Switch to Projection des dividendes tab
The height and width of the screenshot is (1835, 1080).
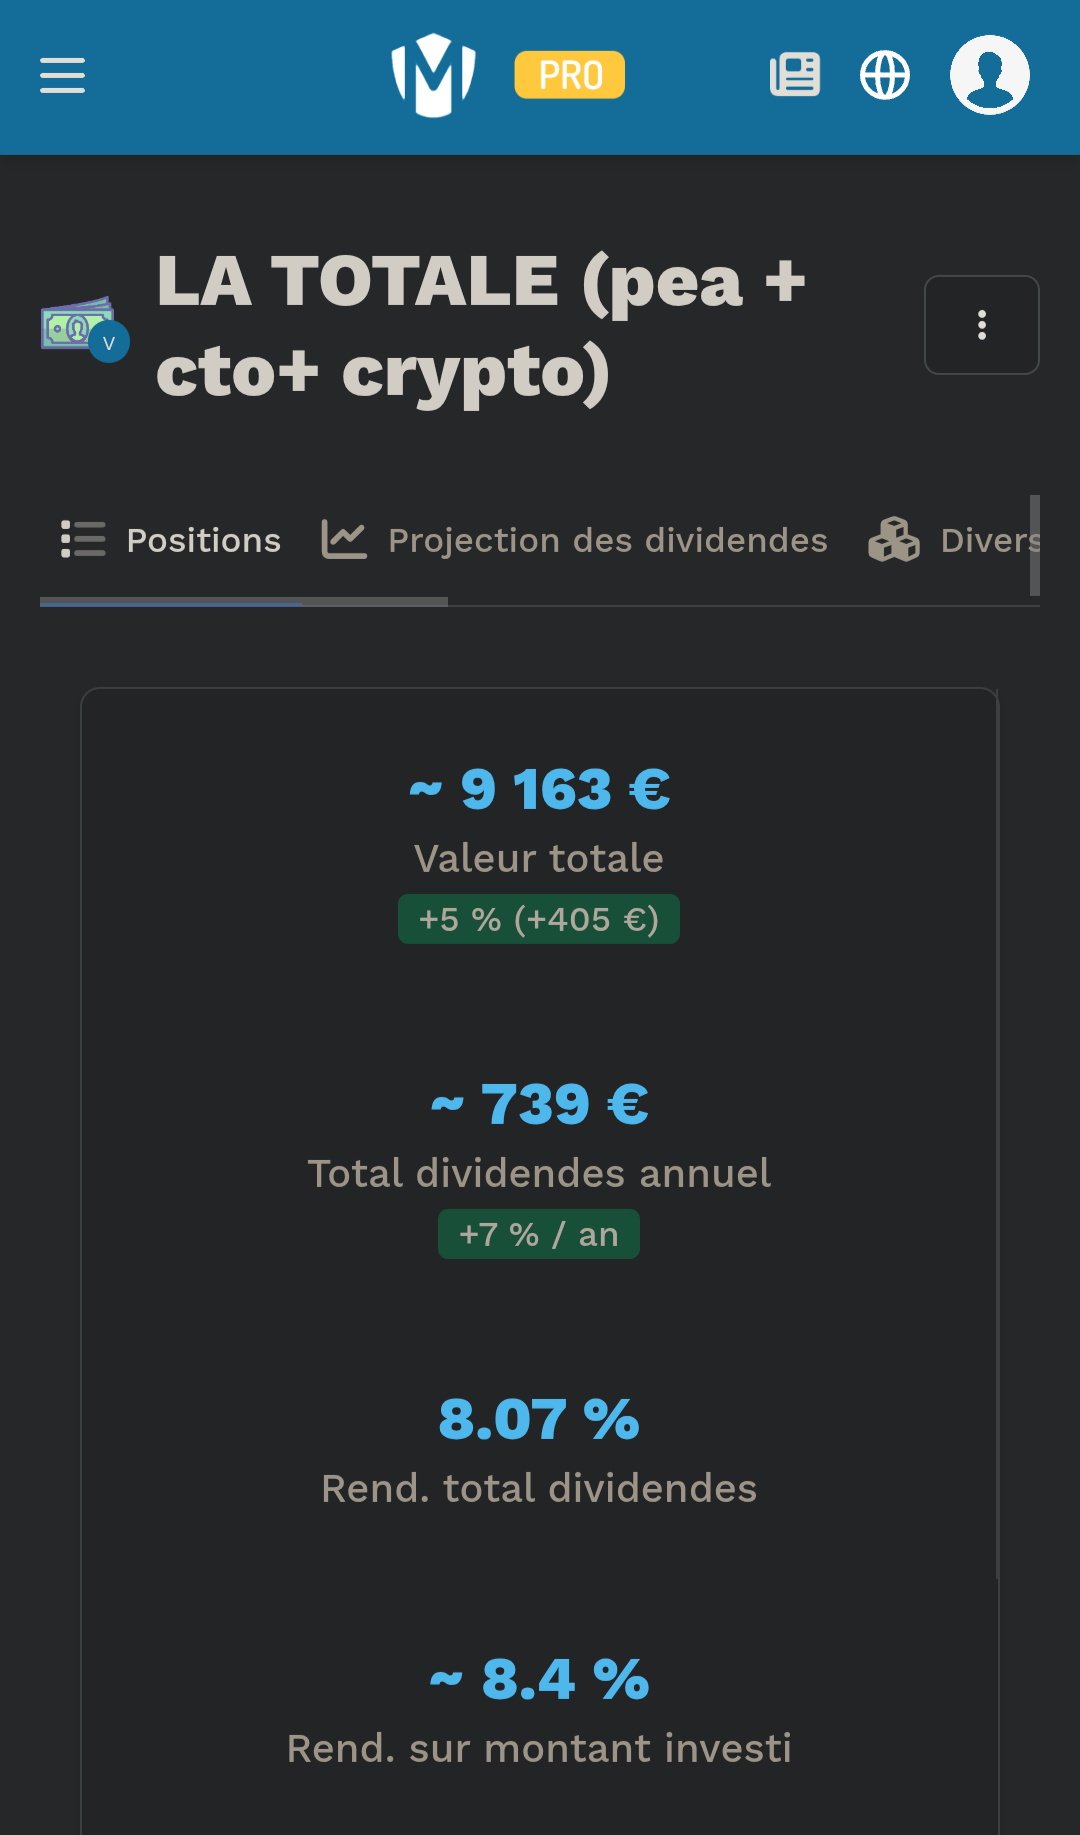(x=574, y=540)
